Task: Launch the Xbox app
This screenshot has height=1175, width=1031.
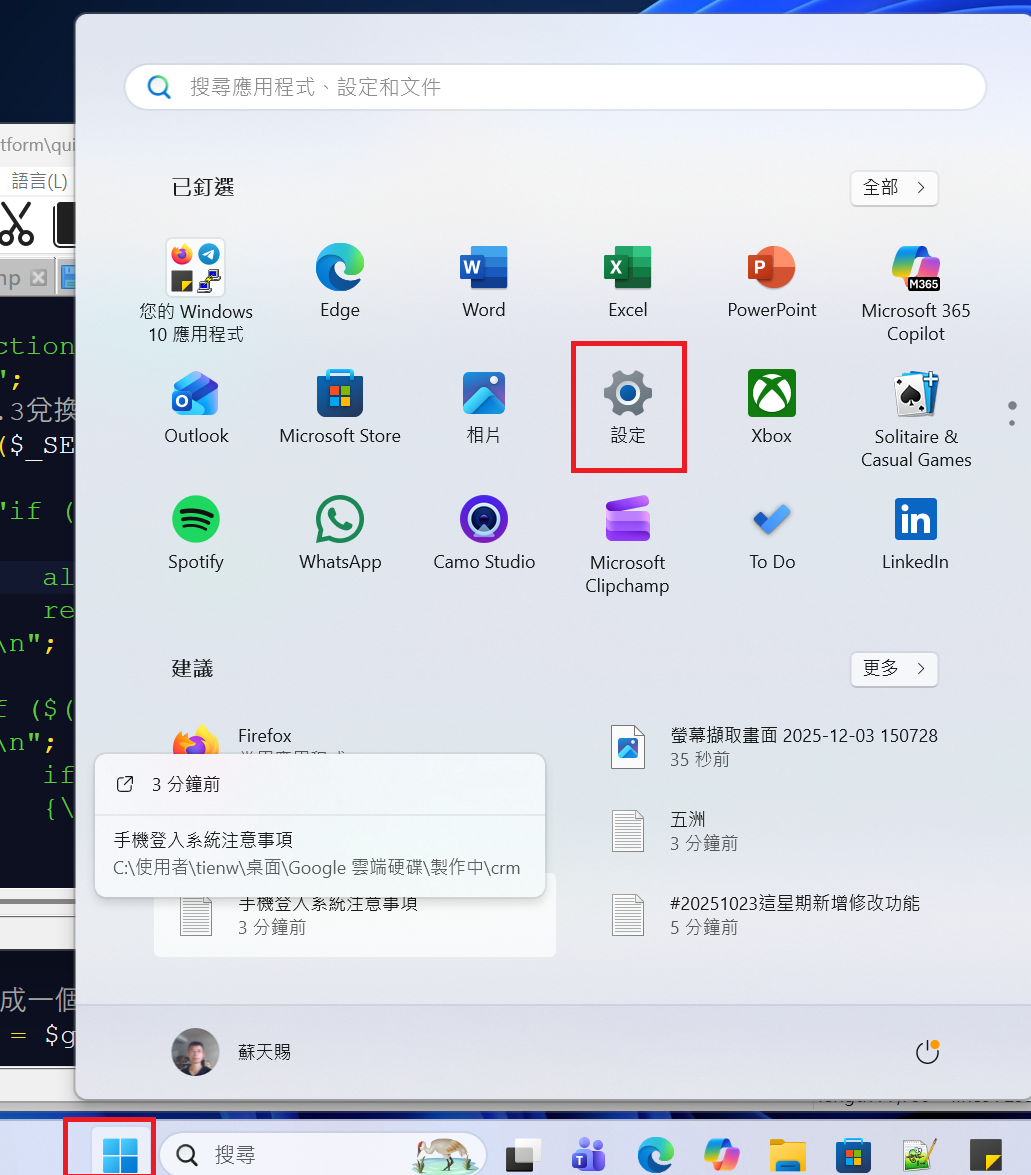Action: coord(772,407)
